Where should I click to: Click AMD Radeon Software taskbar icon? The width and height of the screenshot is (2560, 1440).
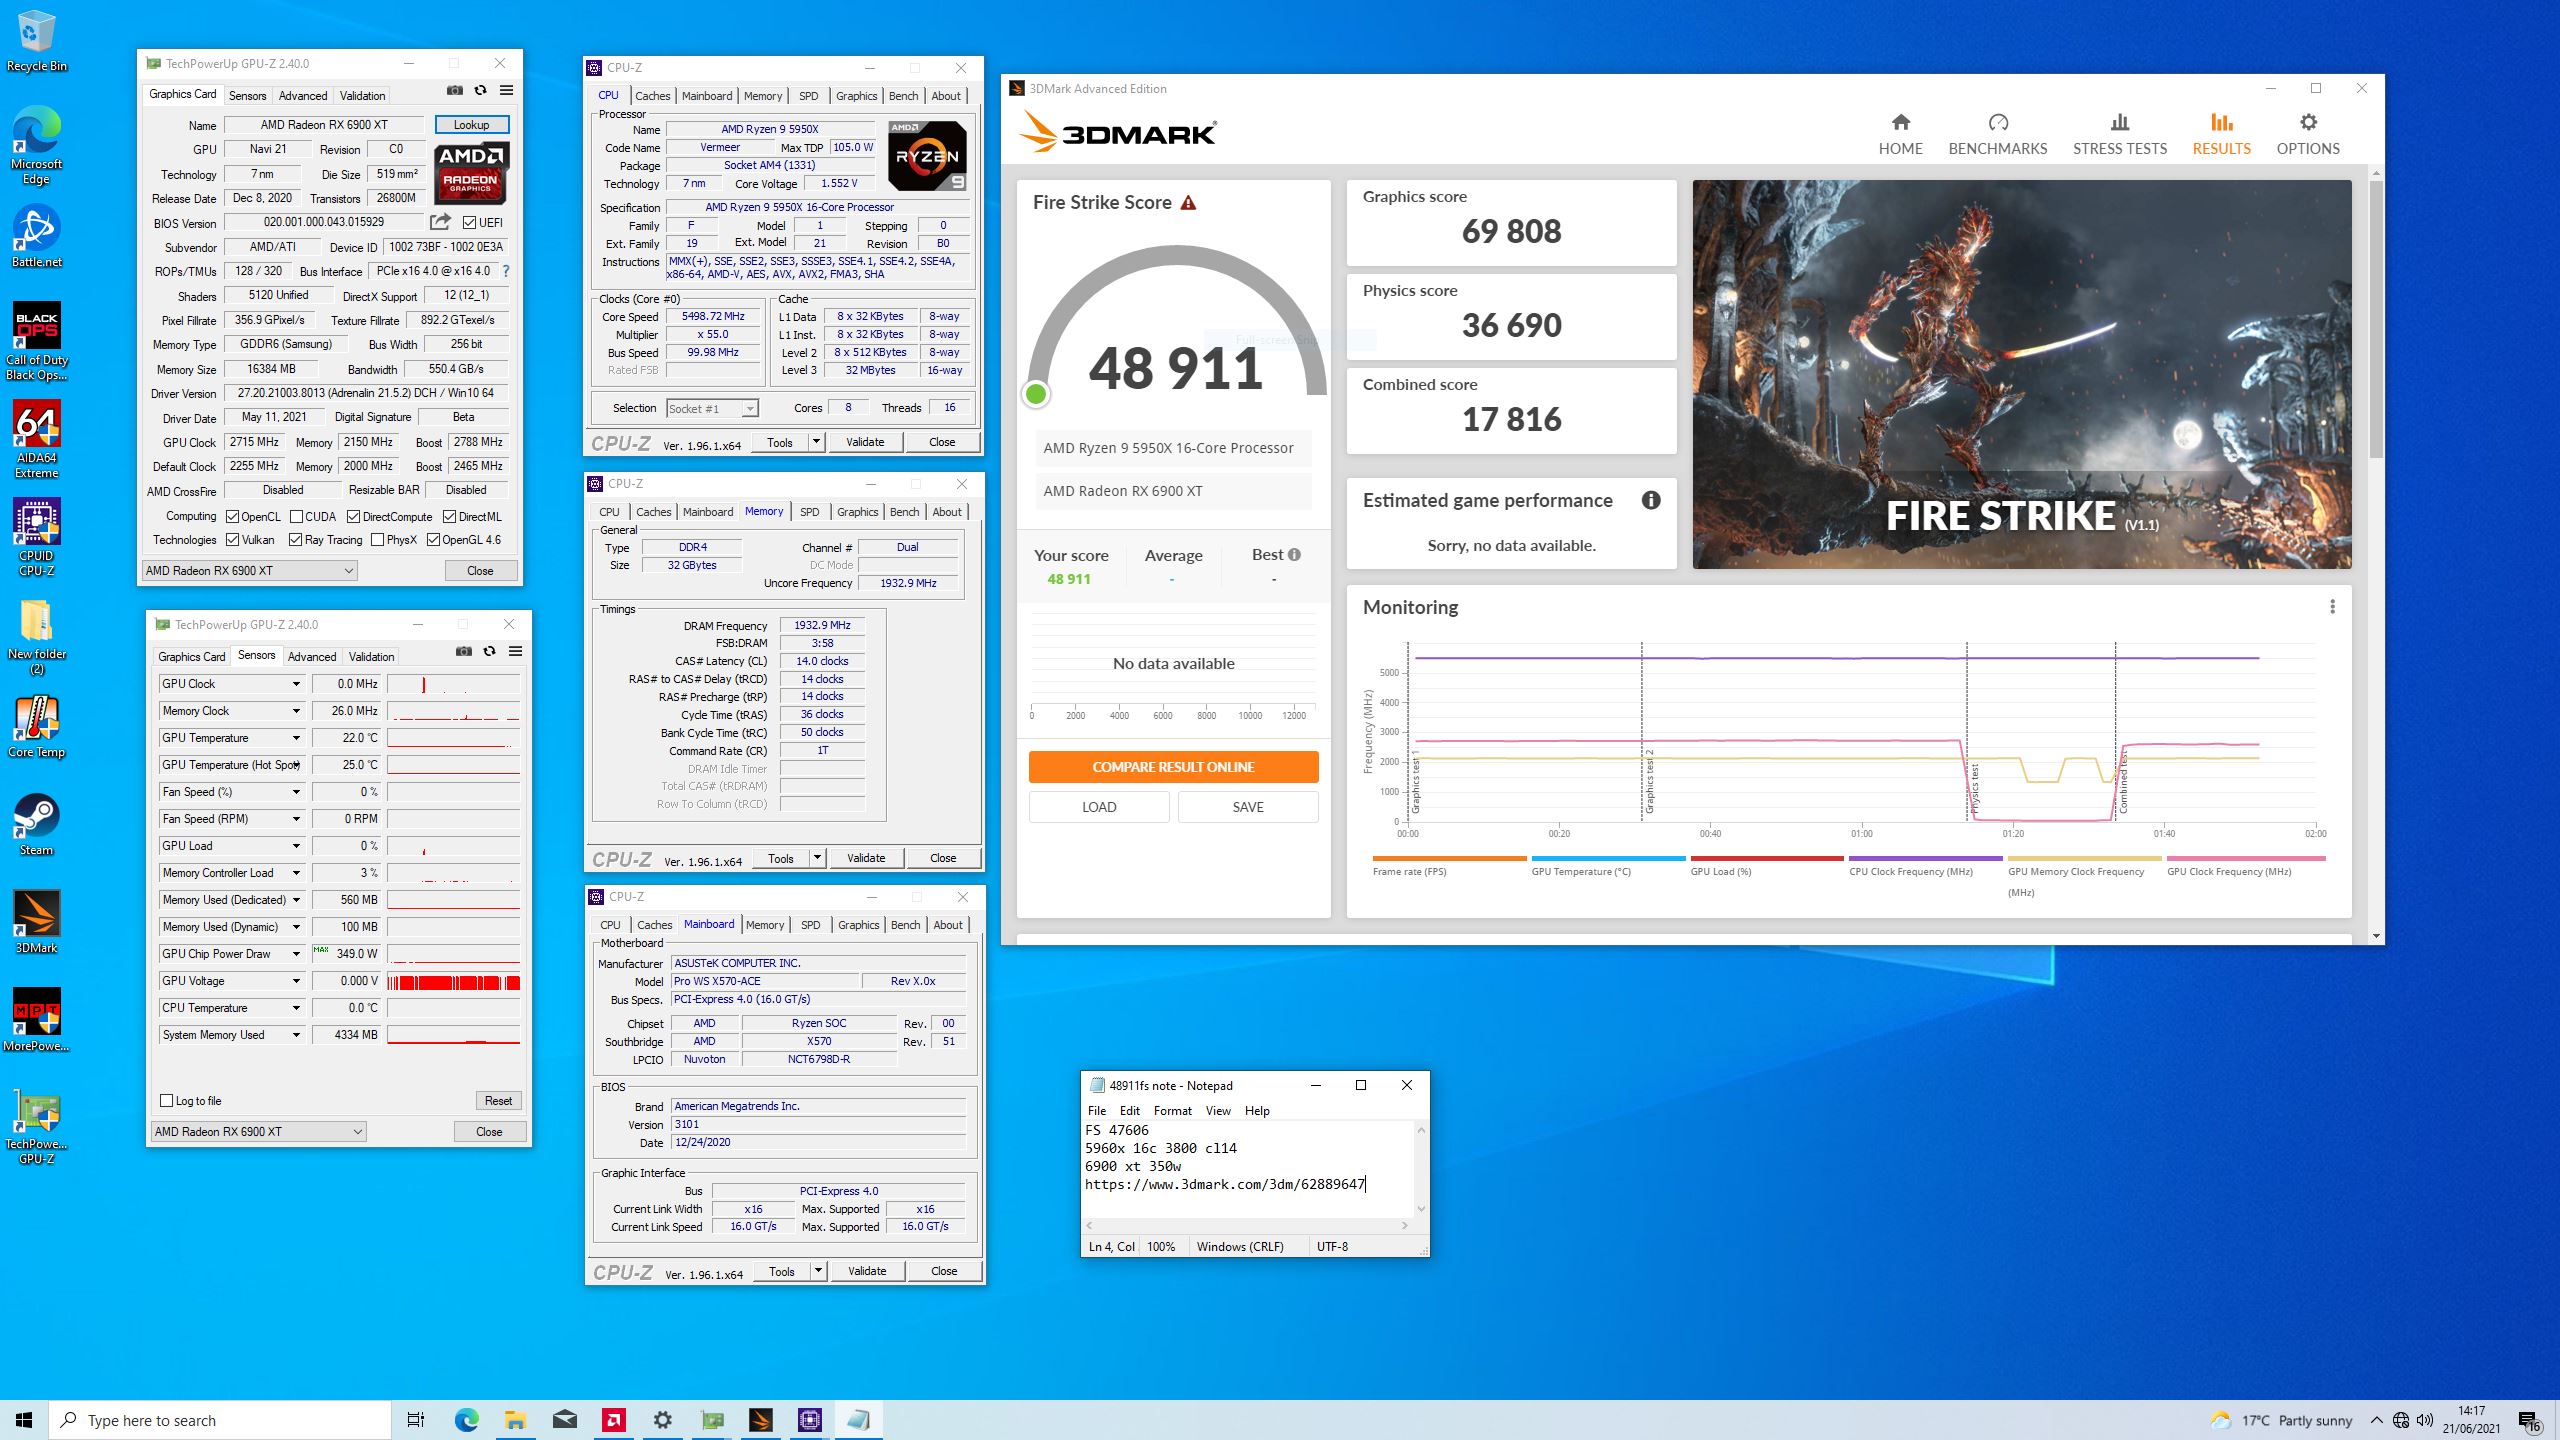click(614, 1420)
